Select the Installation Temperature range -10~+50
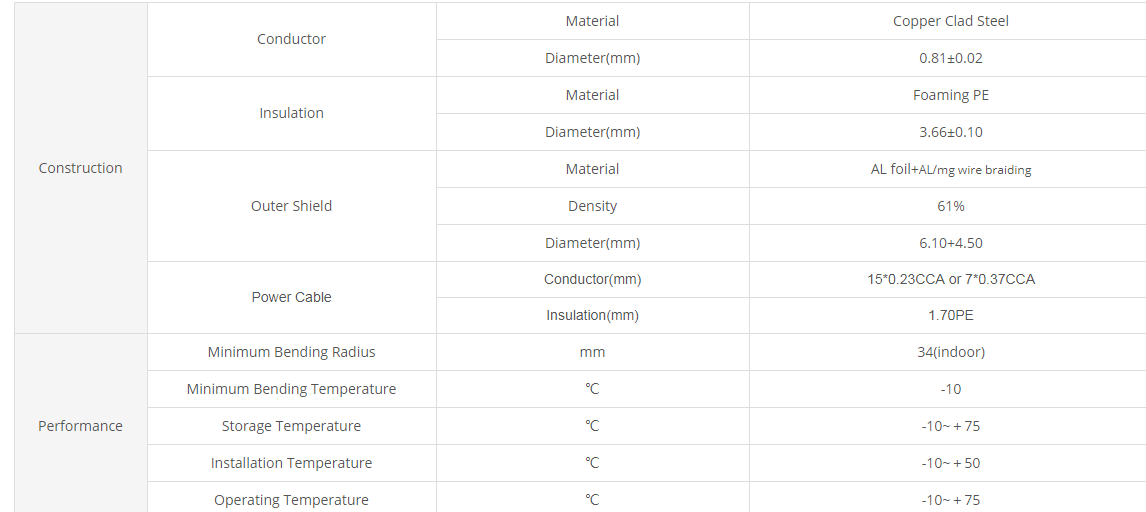The image size is (1146, 512). click(950, 463)
